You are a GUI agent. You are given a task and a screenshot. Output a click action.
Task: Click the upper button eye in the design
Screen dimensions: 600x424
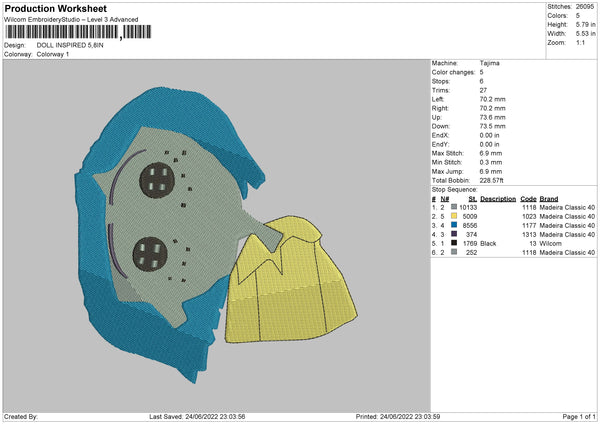tap(157, 181)
